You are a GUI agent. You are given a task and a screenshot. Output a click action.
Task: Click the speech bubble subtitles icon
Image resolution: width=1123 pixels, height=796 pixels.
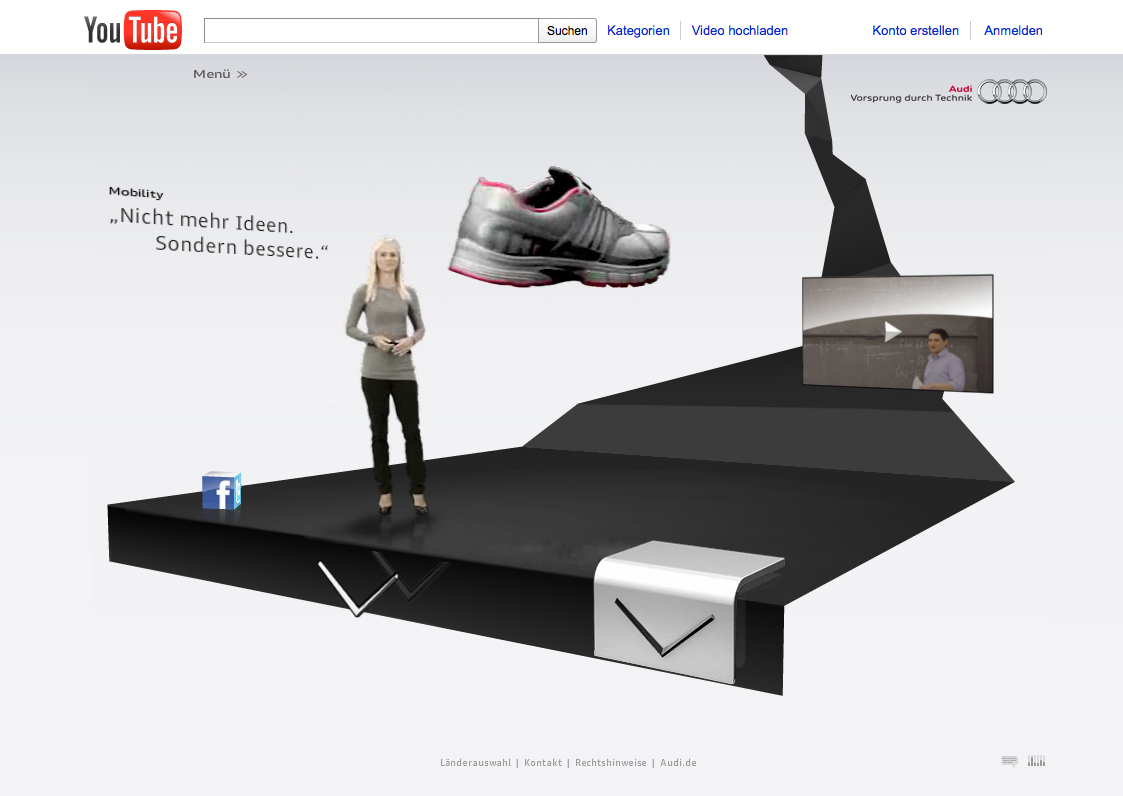coord(1009,761)
